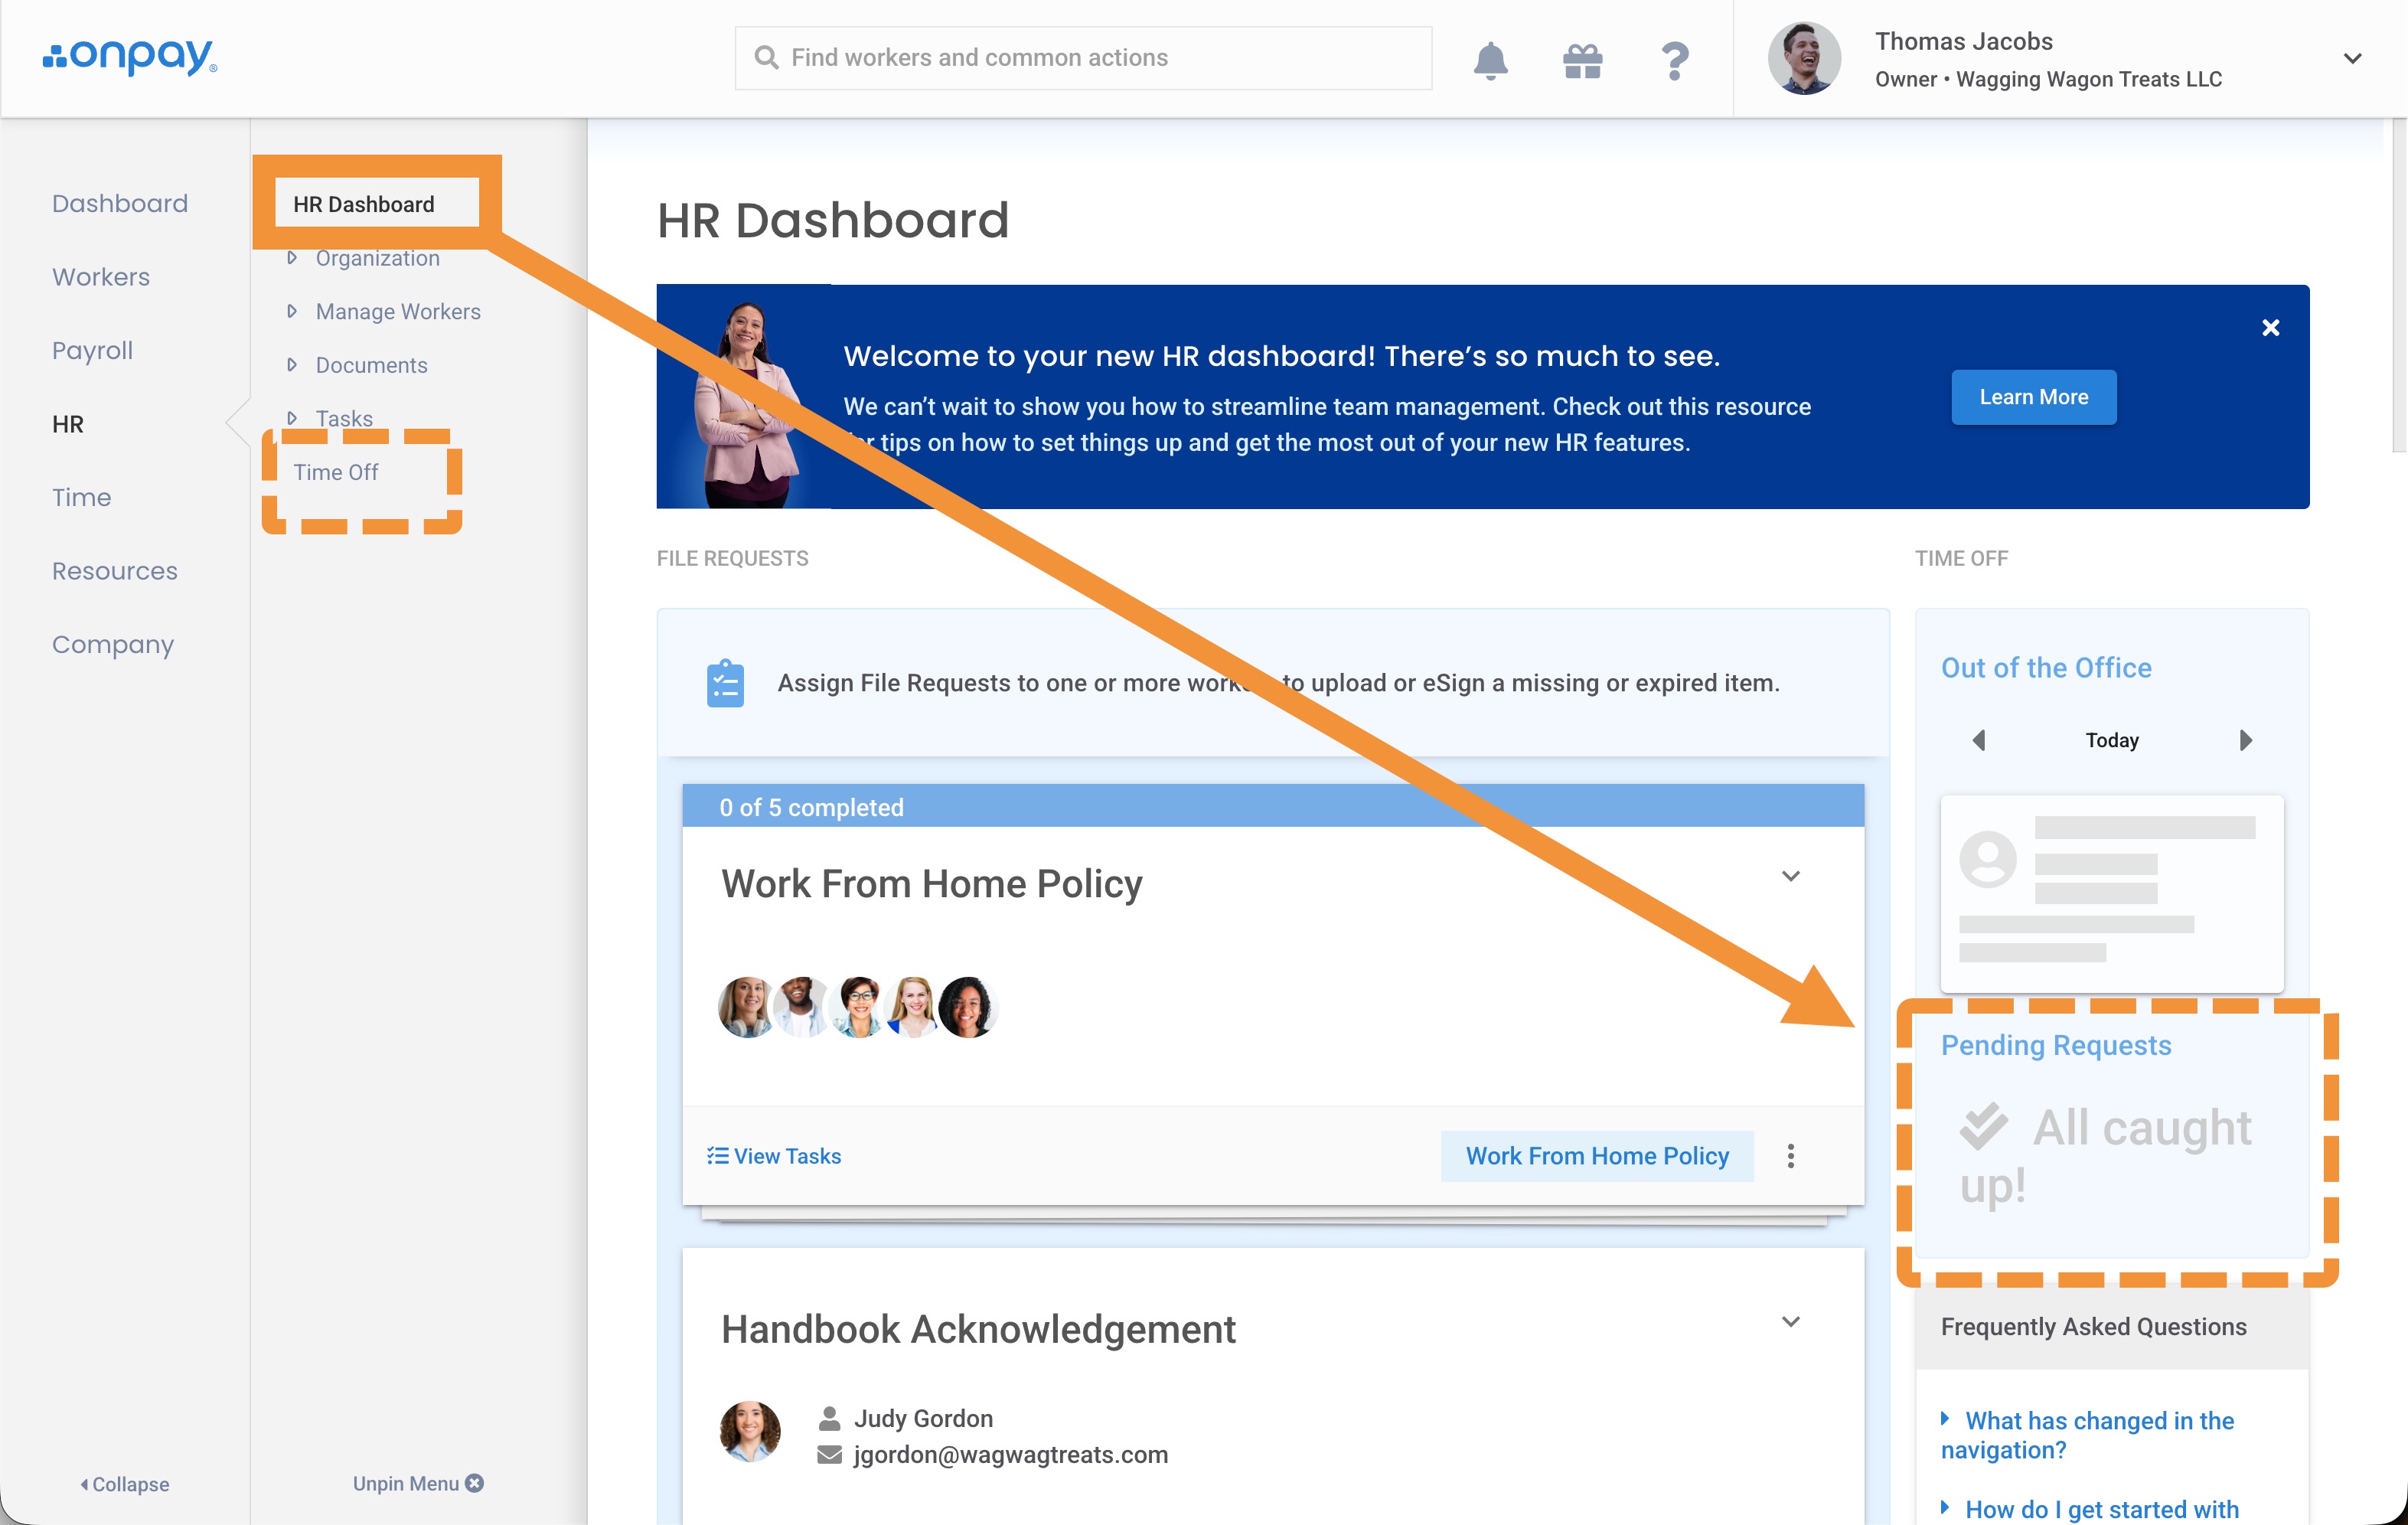Collapse the left sidebar

coord(125,1484)
